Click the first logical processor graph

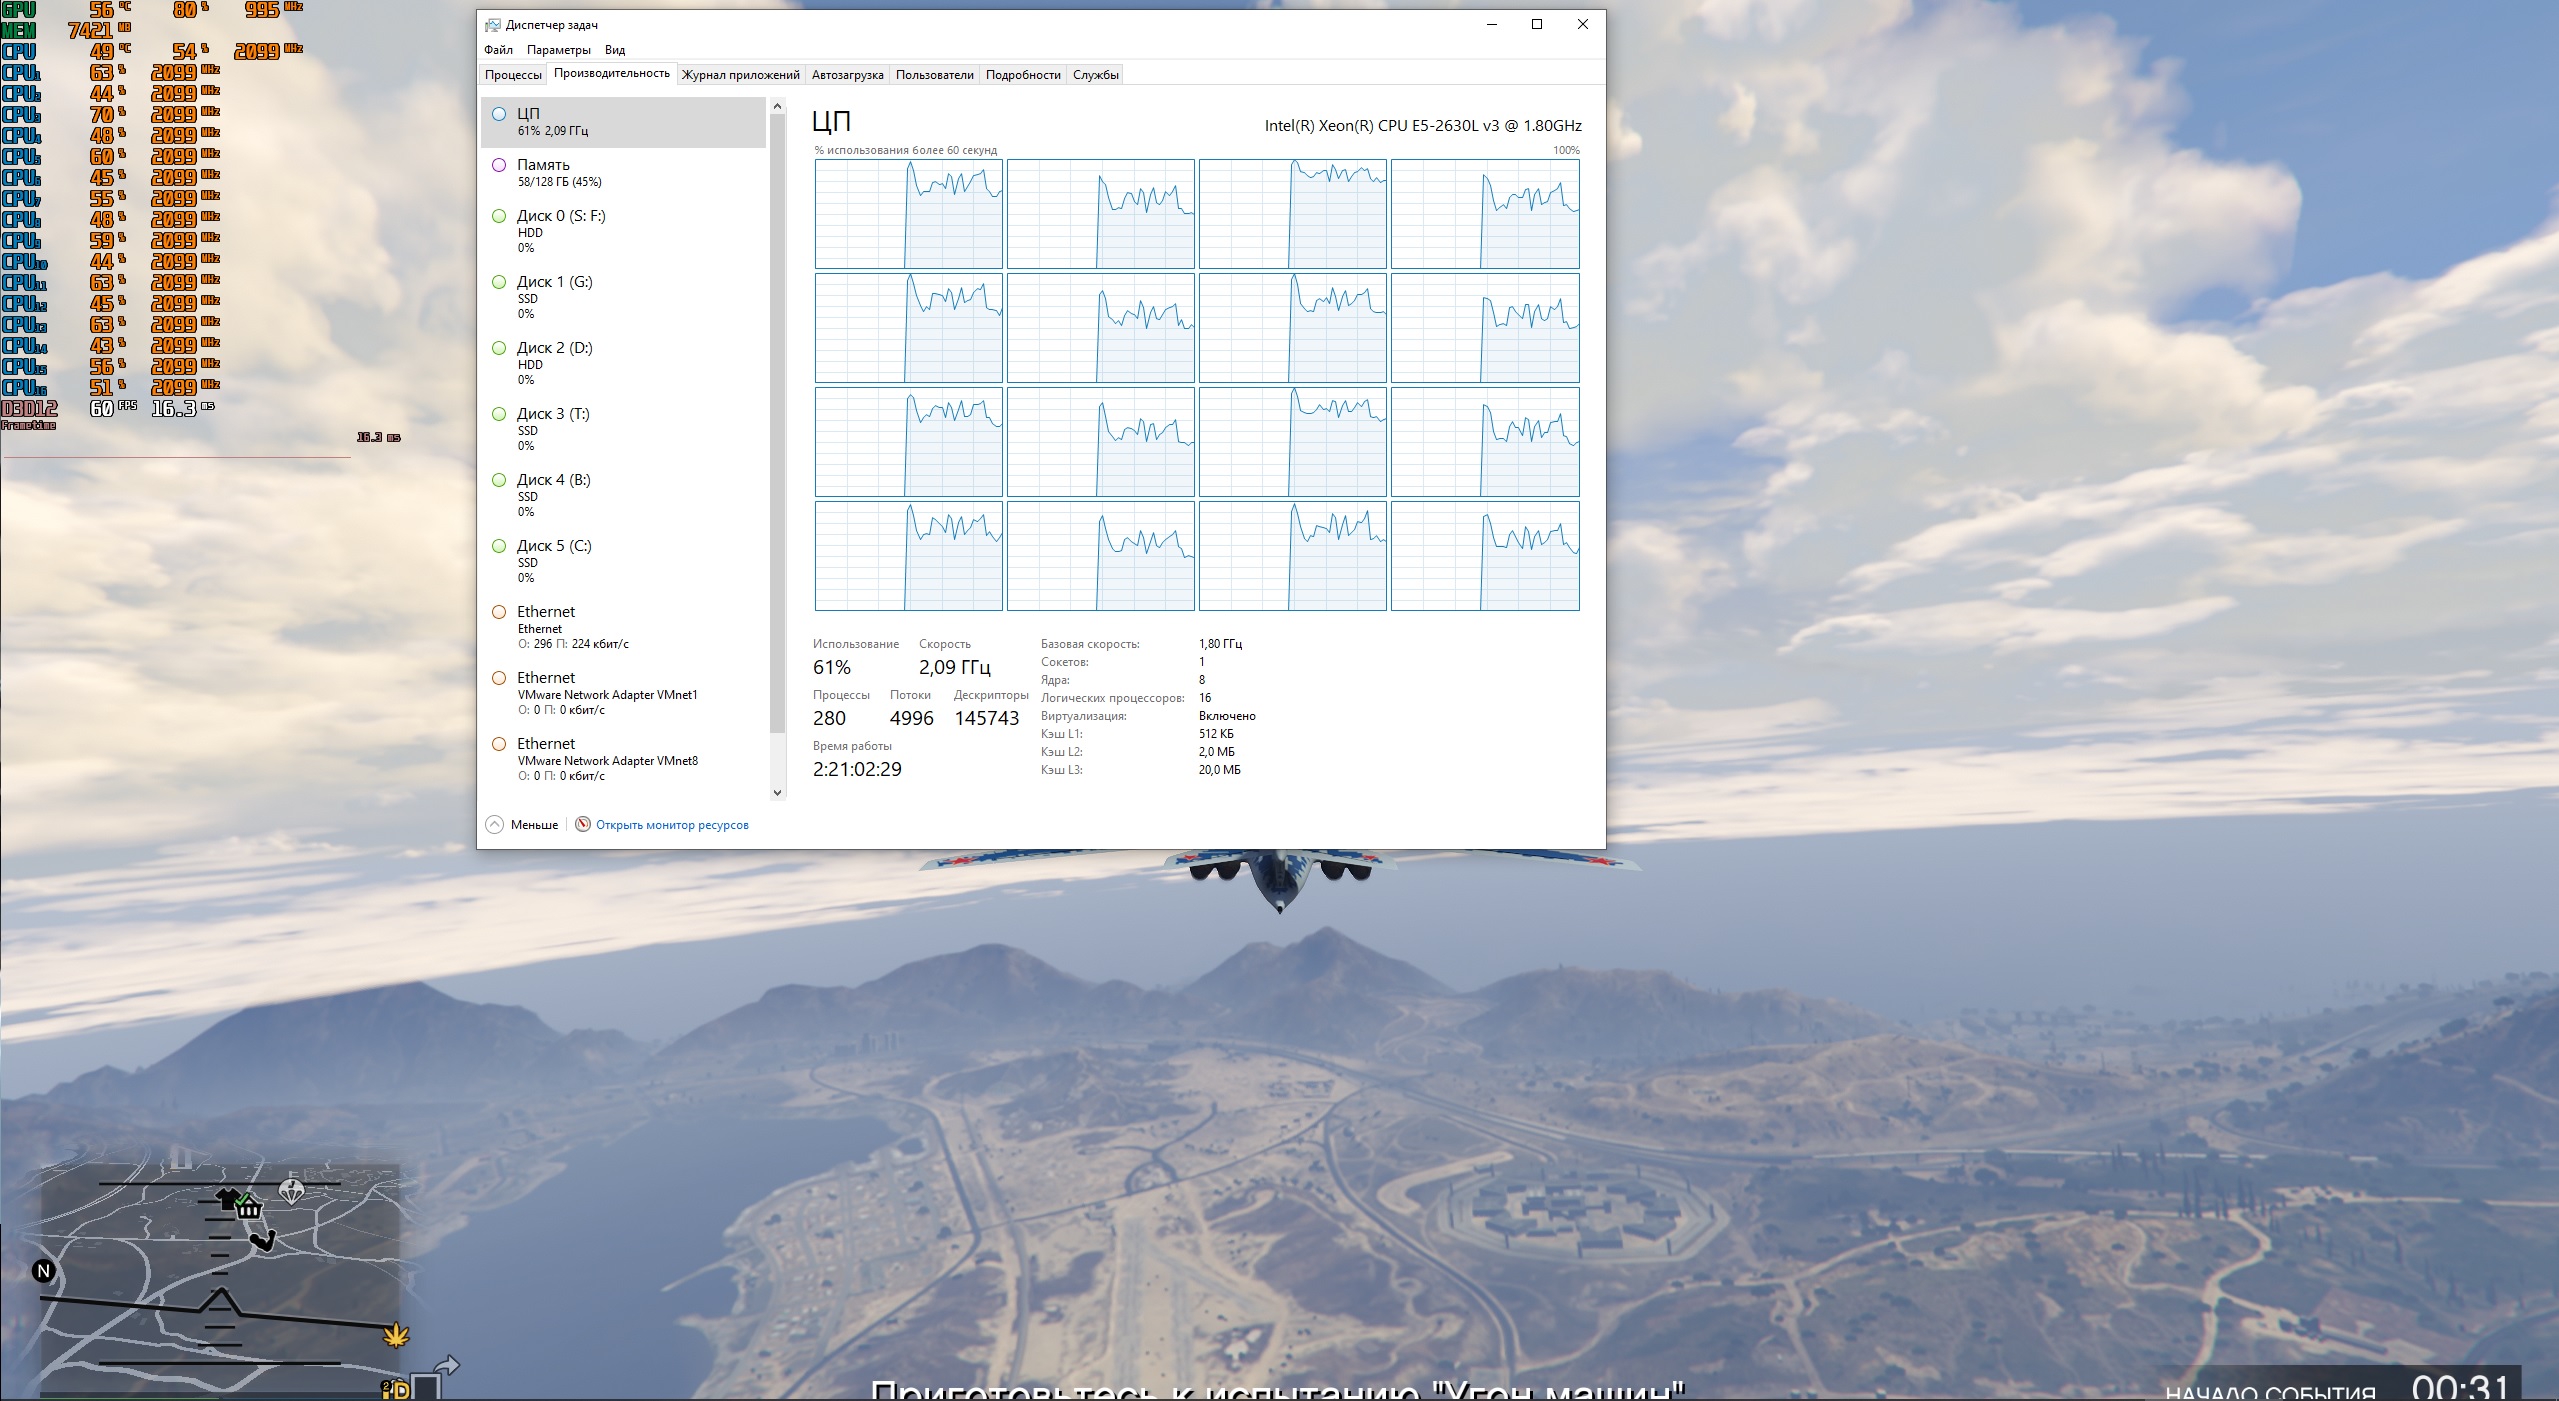(908, 214)
